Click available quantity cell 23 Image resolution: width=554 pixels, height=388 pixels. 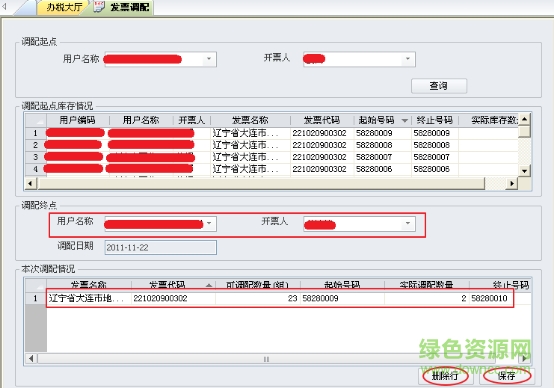[x=258, y=298]
